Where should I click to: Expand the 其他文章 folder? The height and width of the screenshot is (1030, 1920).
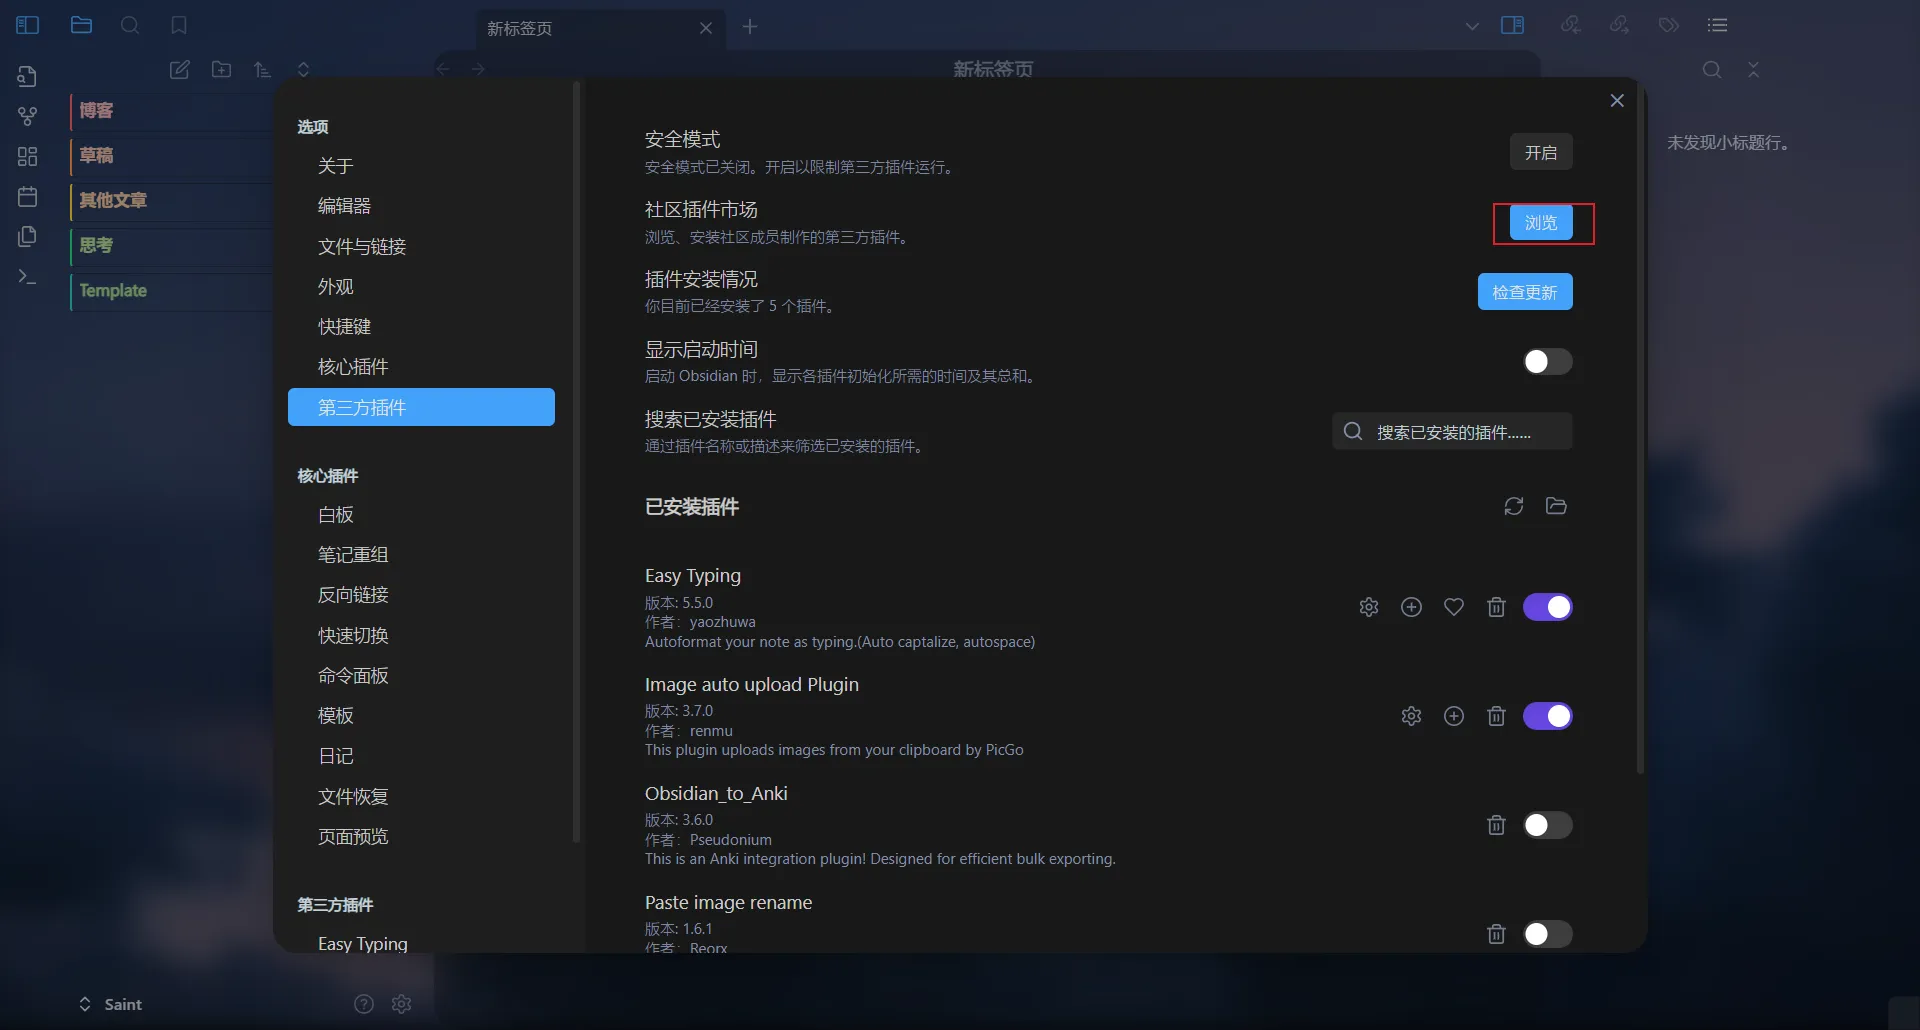coord(172,201)
